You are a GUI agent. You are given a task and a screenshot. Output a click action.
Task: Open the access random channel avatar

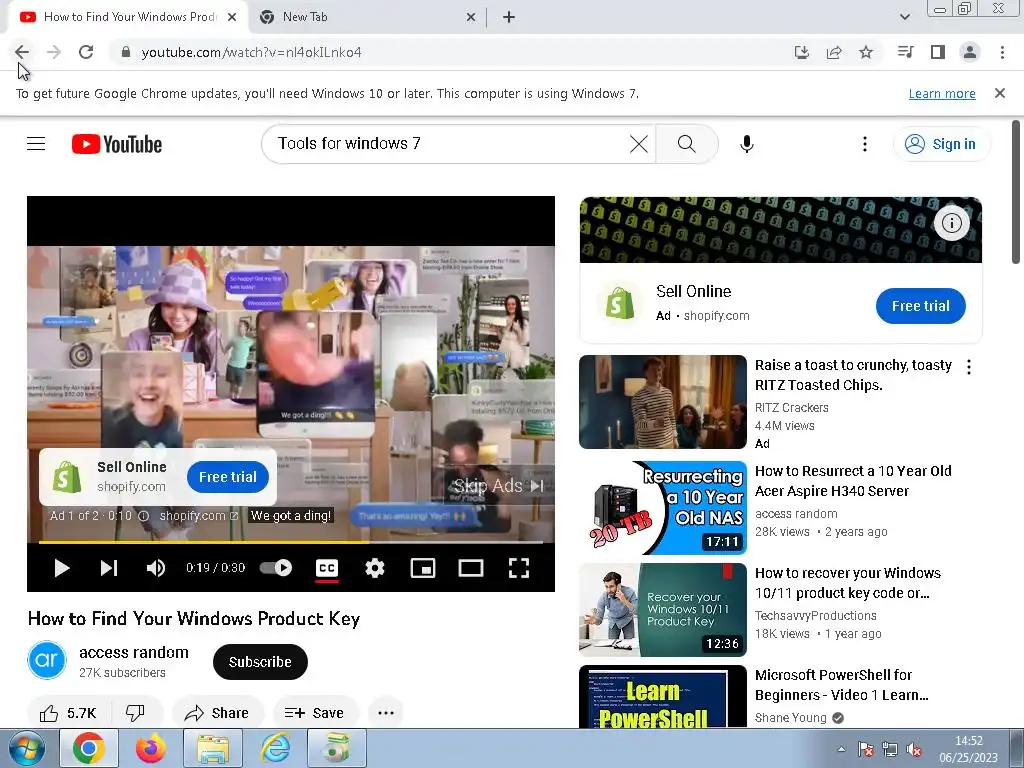(47, 660)
